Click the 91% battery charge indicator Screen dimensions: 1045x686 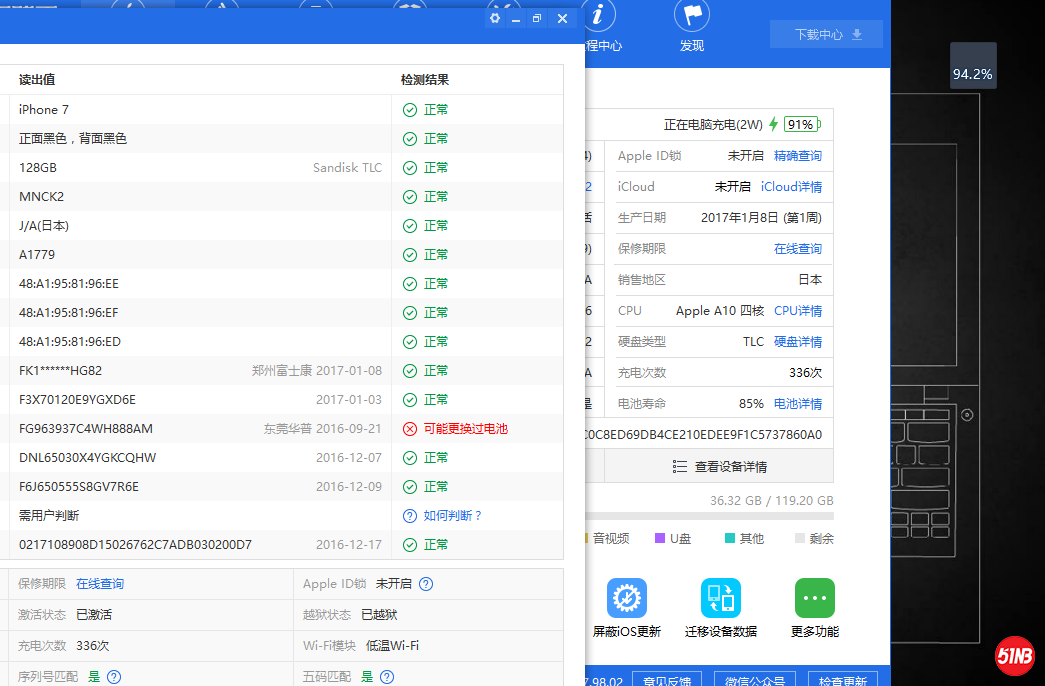[803, 124]
